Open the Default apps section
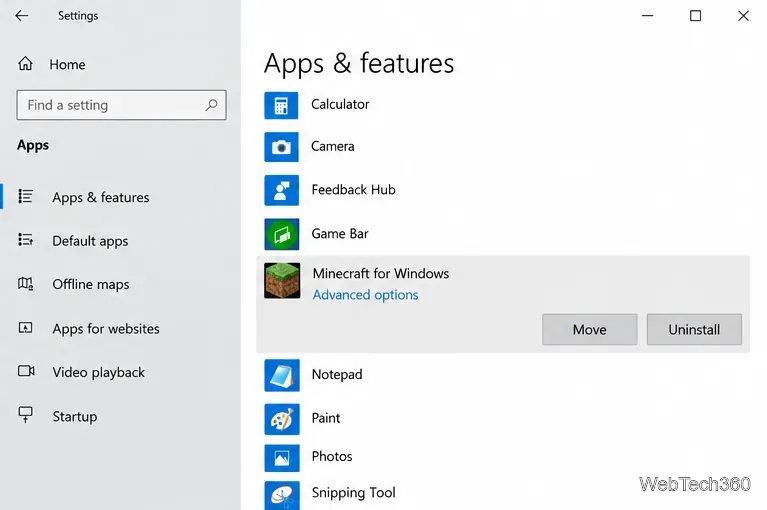767x510 pixels. (x=90, y=241)
